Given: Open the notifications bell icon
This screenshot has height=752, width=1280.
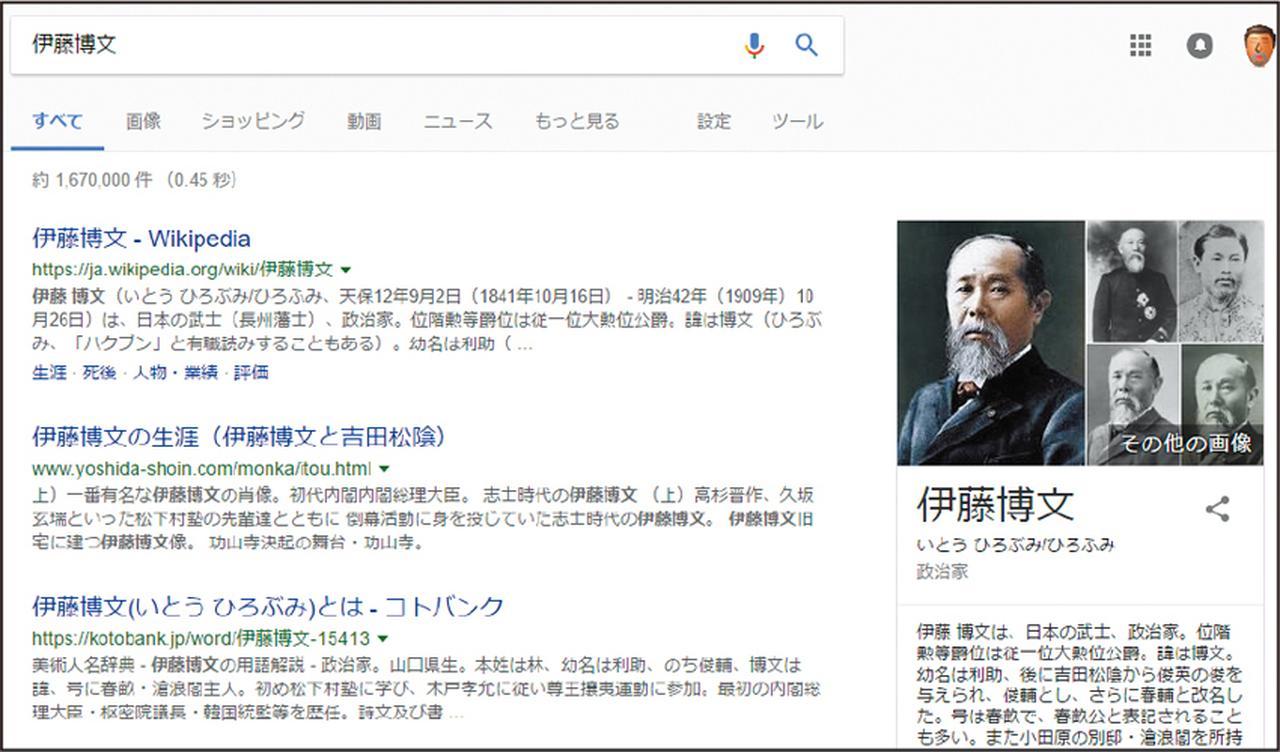Looking at the screenshot, I should pyautogui.click(x=1200, y=45).
